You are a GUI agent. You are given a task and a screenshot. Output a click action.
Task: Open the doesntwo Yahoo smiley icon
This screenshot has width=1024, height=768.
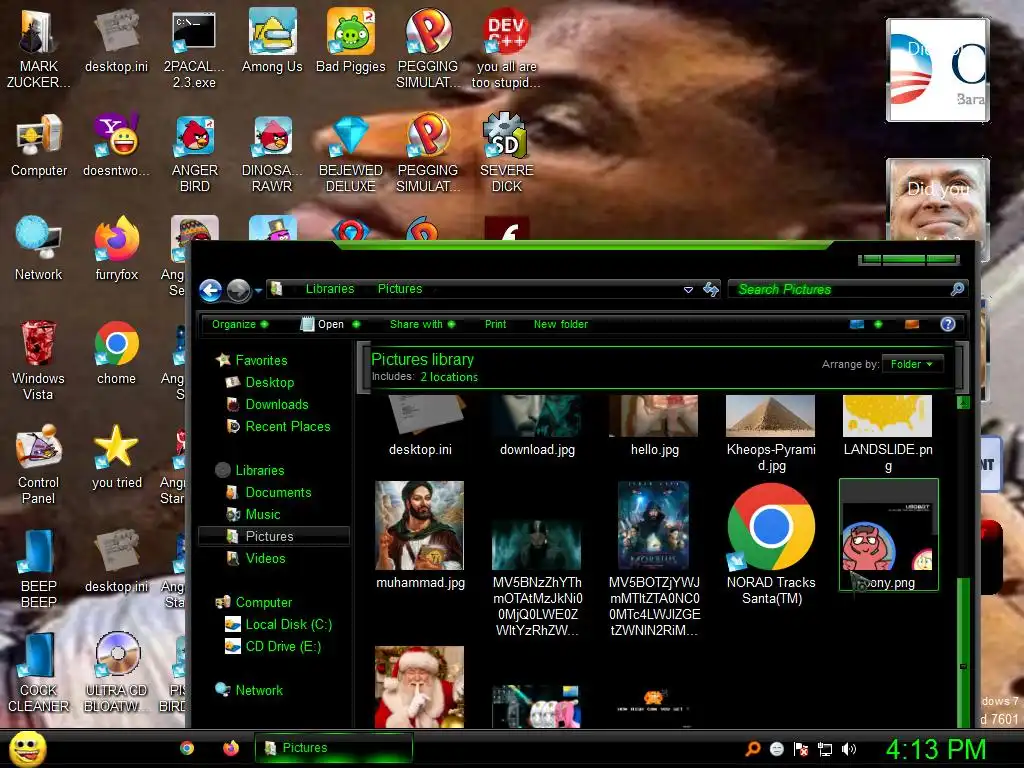[x=116, y=146]
